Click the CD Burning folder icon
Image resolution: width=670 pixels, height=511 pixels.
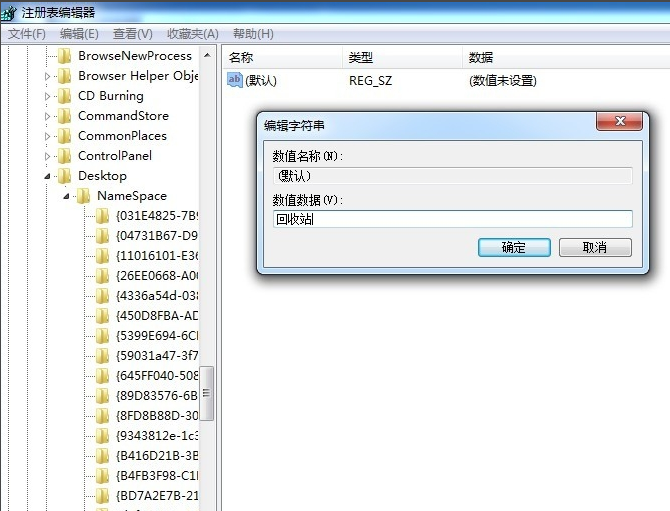pyautogui.click(x=65, y=96)
